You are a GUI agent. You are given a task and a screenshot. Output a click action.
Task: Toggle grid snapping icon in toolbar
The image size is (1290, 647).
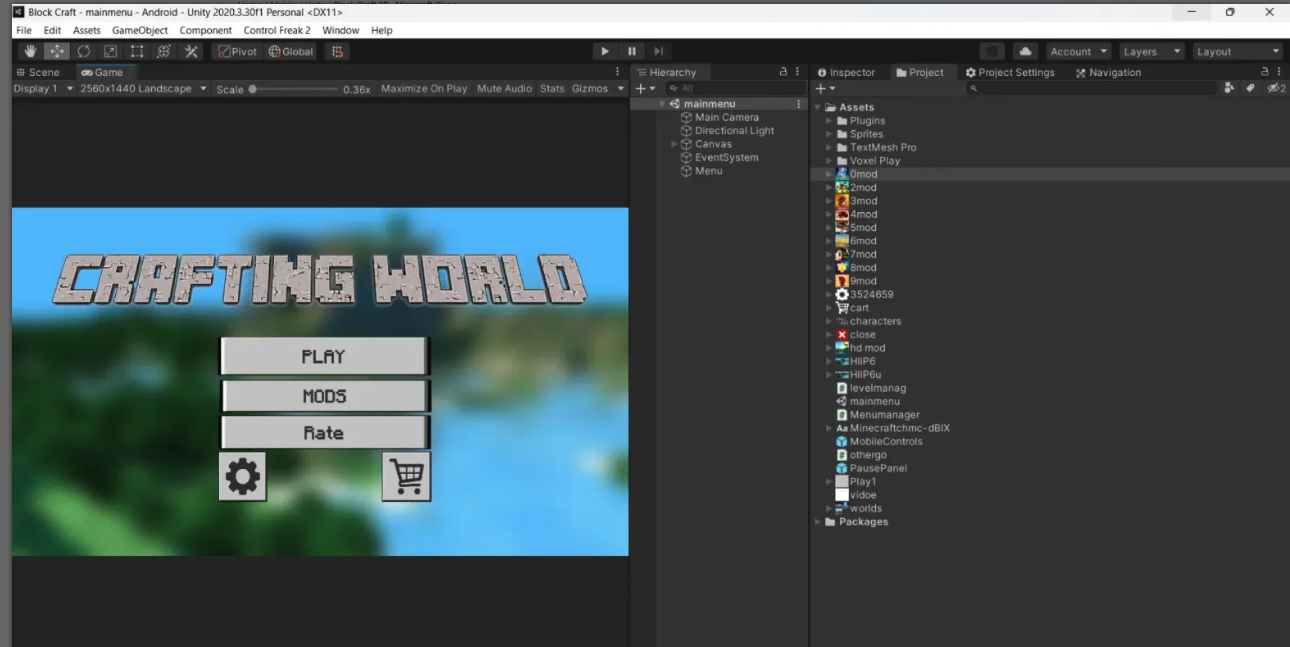click(x=338, y=51)
